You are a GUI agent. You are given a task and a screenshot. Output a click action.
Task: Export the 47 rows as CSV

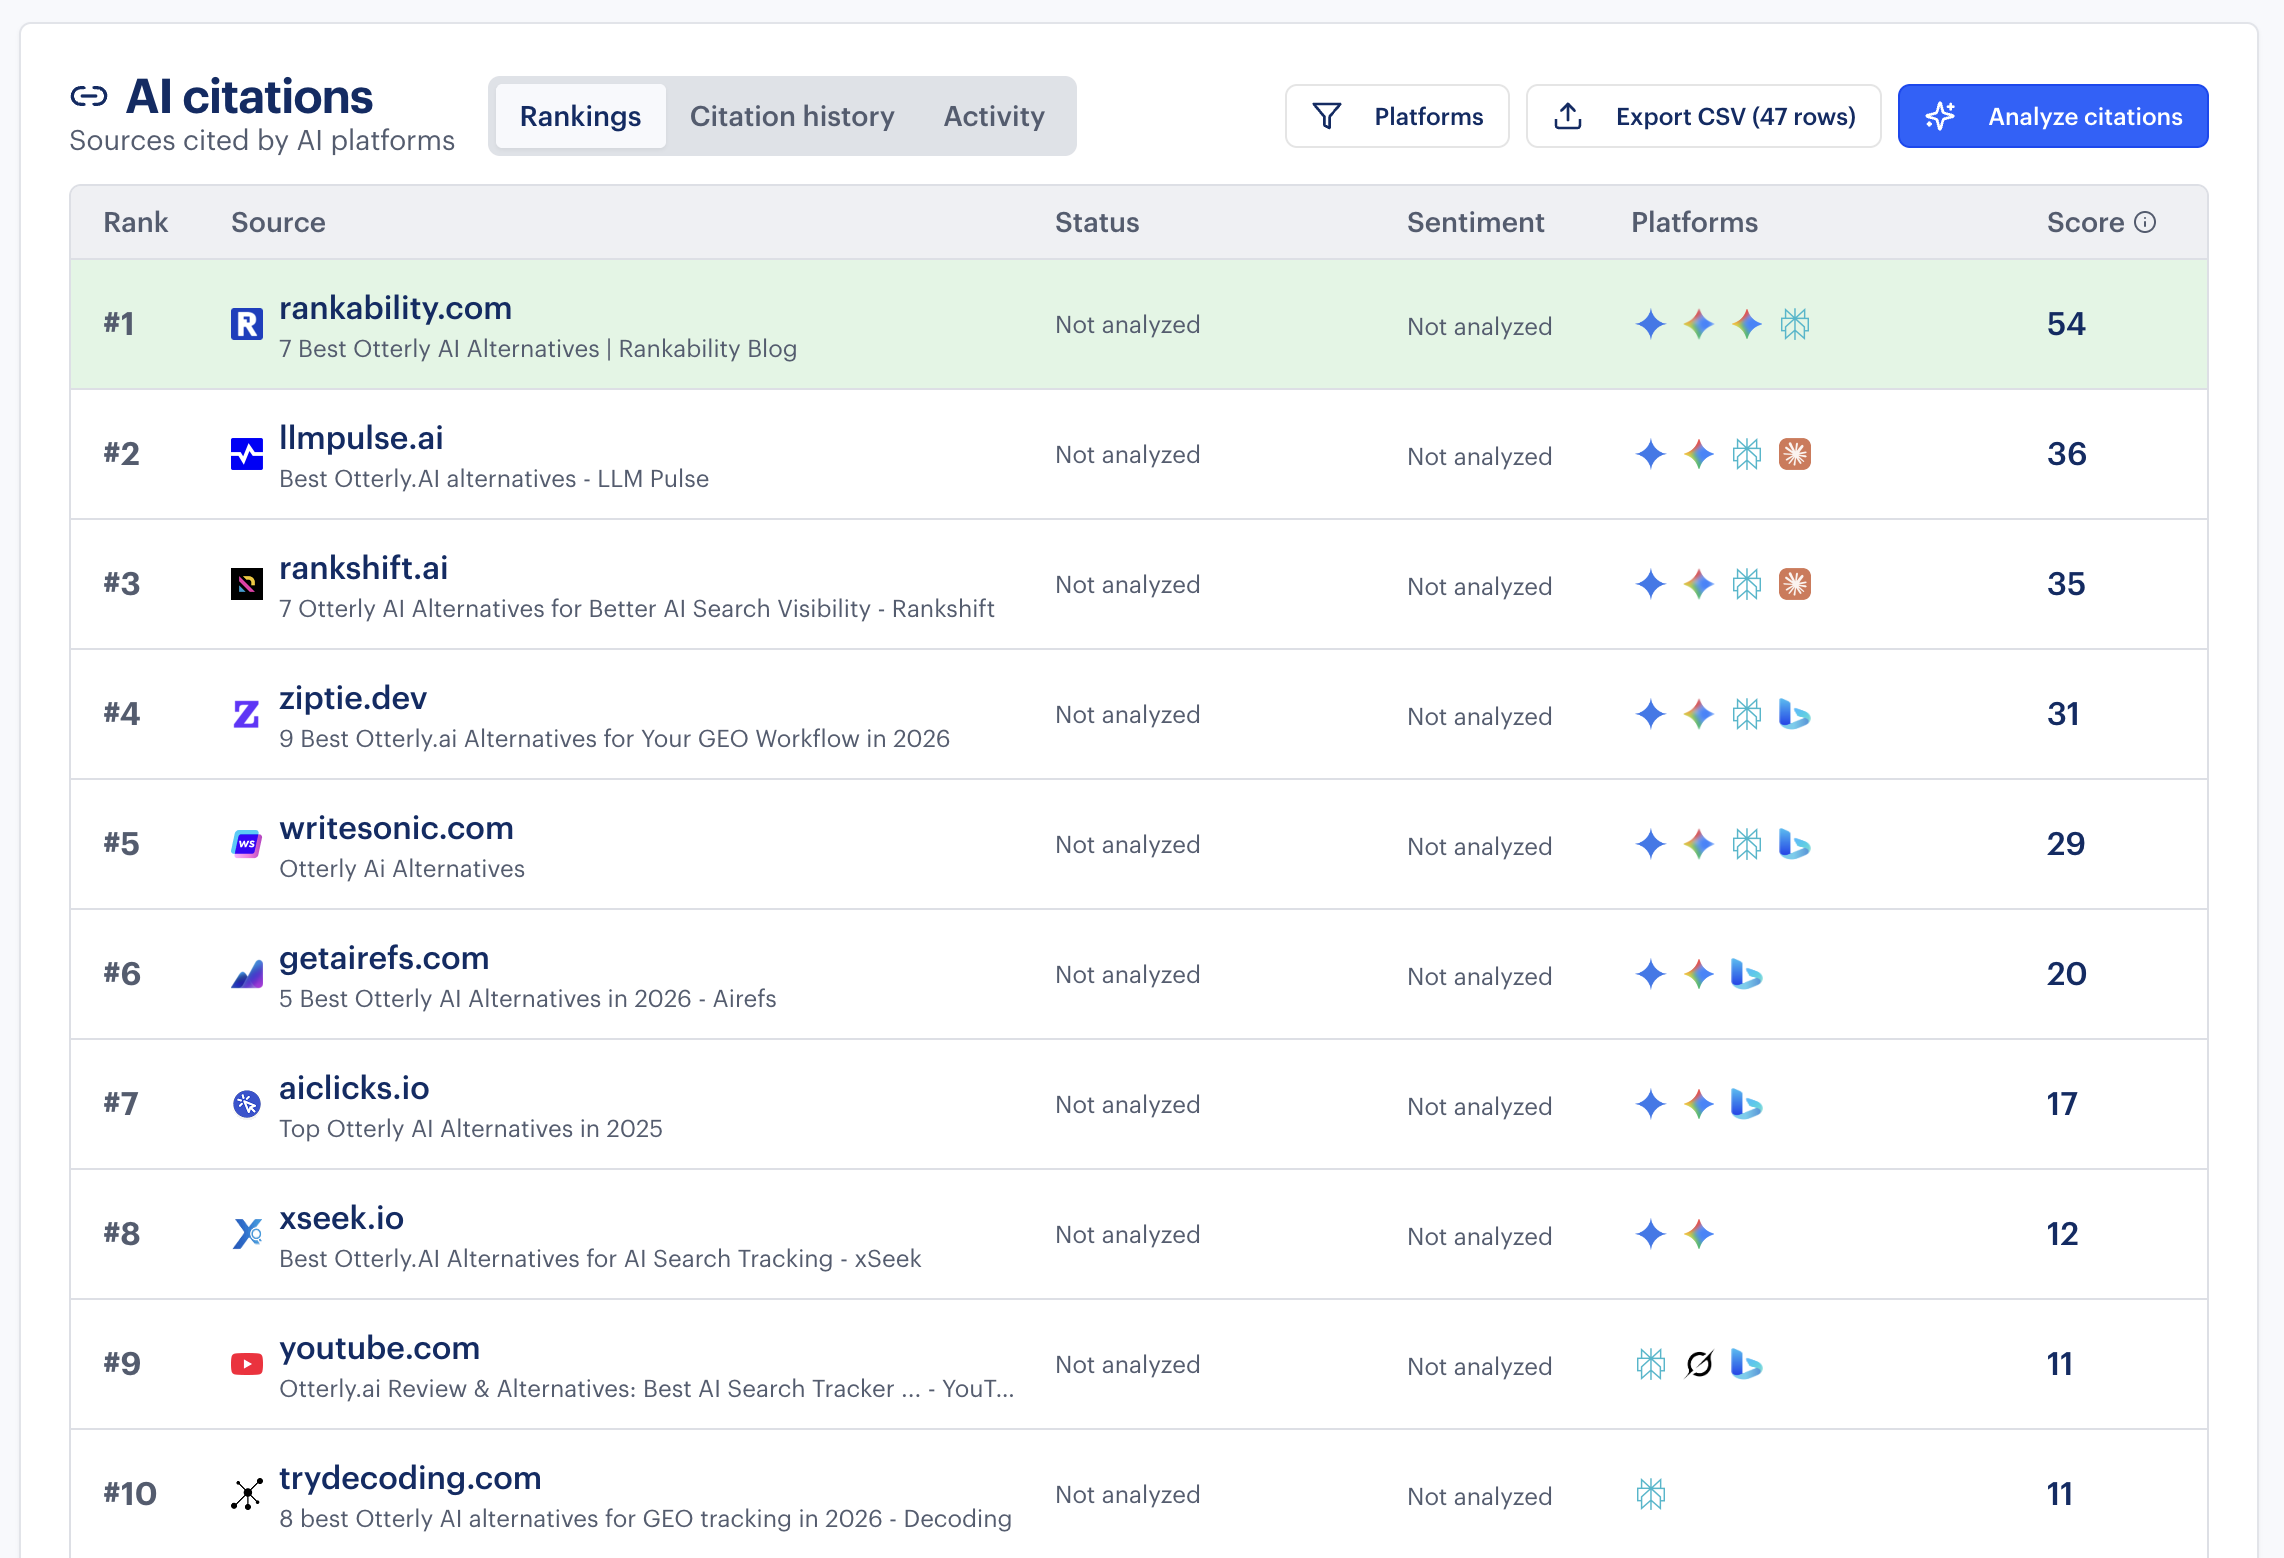1703,116
